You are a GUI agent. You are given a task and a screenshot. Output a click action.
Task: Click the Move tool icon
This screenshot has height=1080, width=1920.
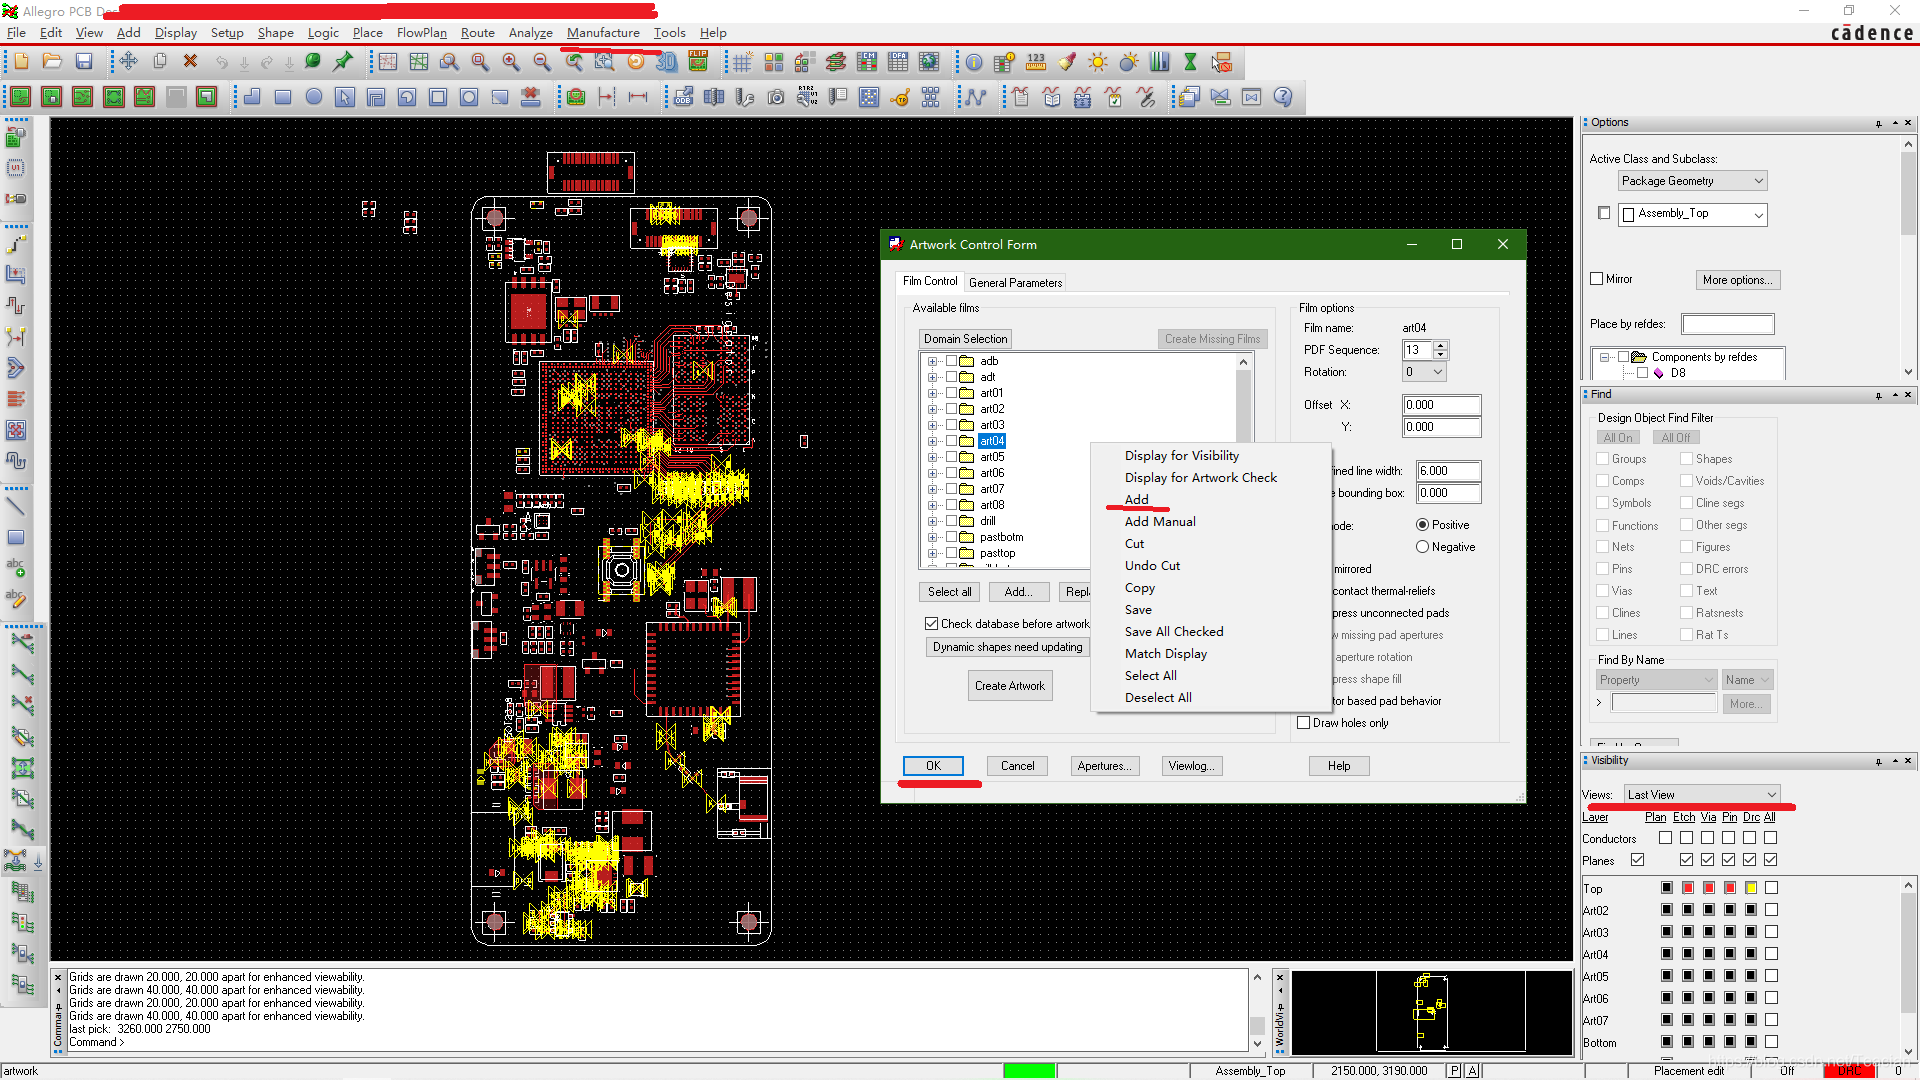point(129,62)
